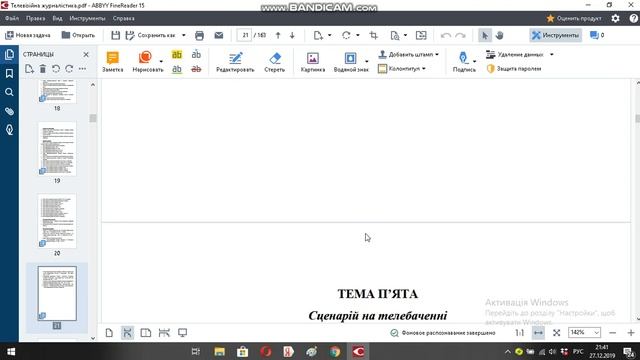Rotate the page counterclockwise in the Pages panel
This screenshot has width=640, height=360.
tap(56, 69)
